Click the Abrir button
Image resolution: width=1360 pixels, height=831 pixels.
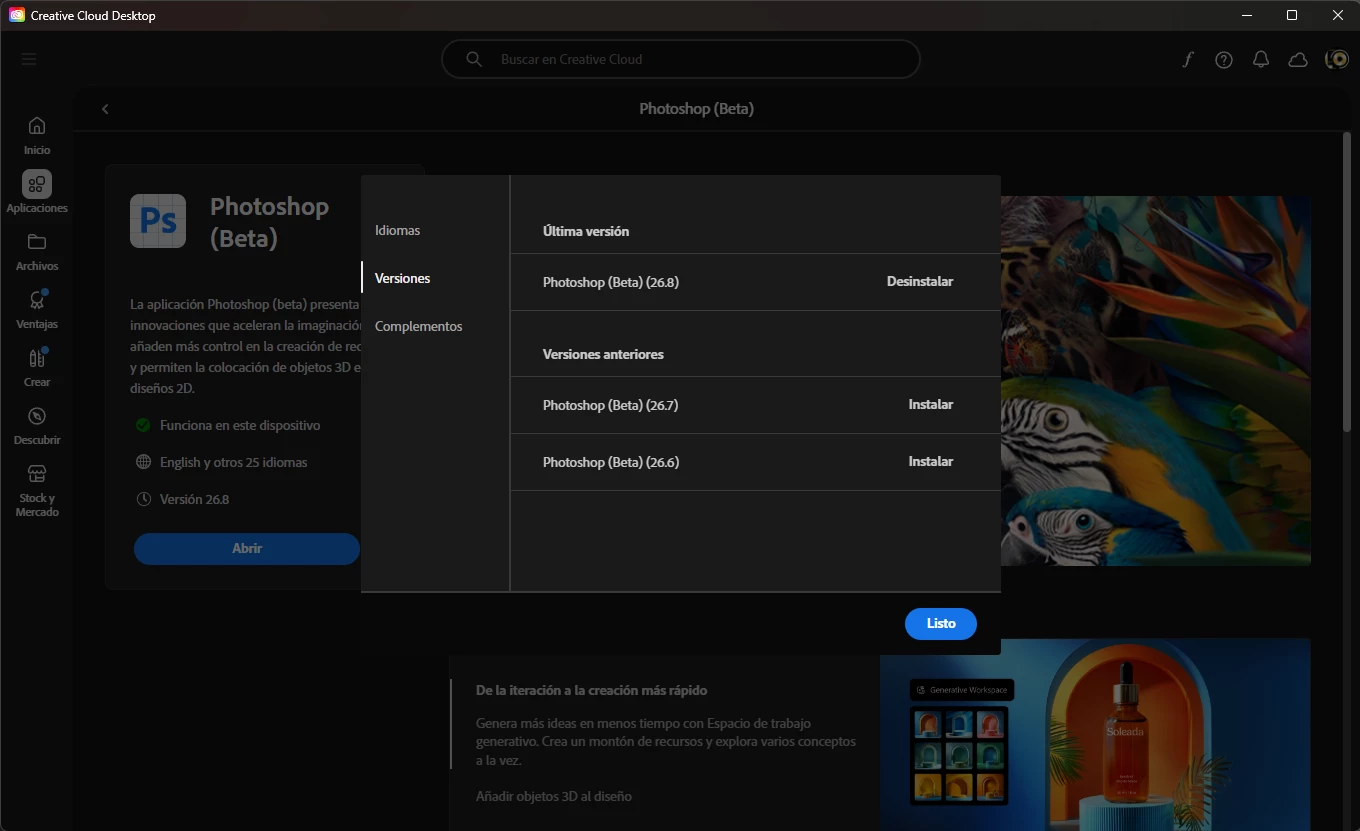pos(247,549)
